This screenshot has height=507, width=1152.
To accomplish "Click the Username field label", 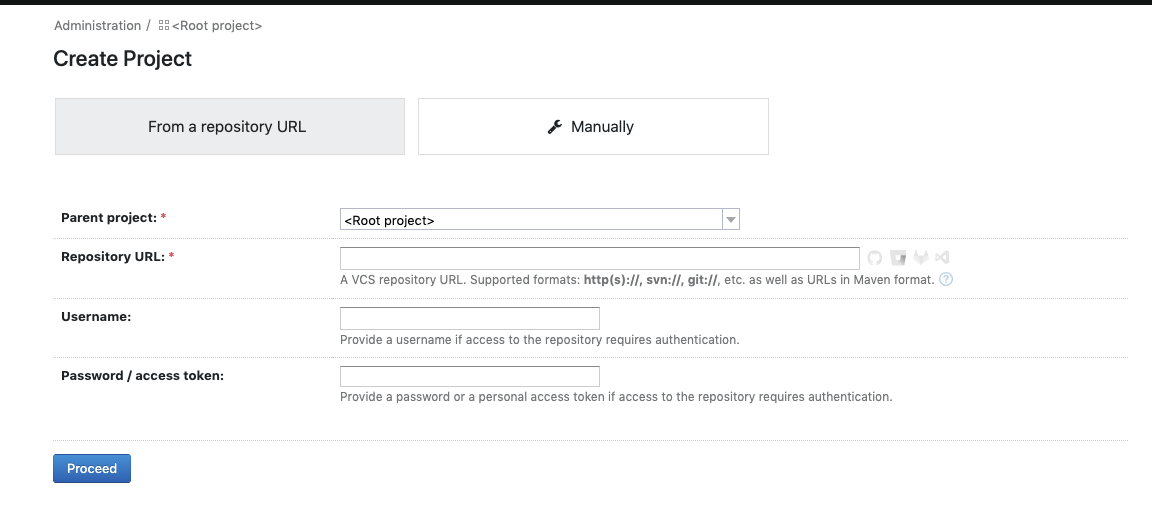I will [96, 317].
